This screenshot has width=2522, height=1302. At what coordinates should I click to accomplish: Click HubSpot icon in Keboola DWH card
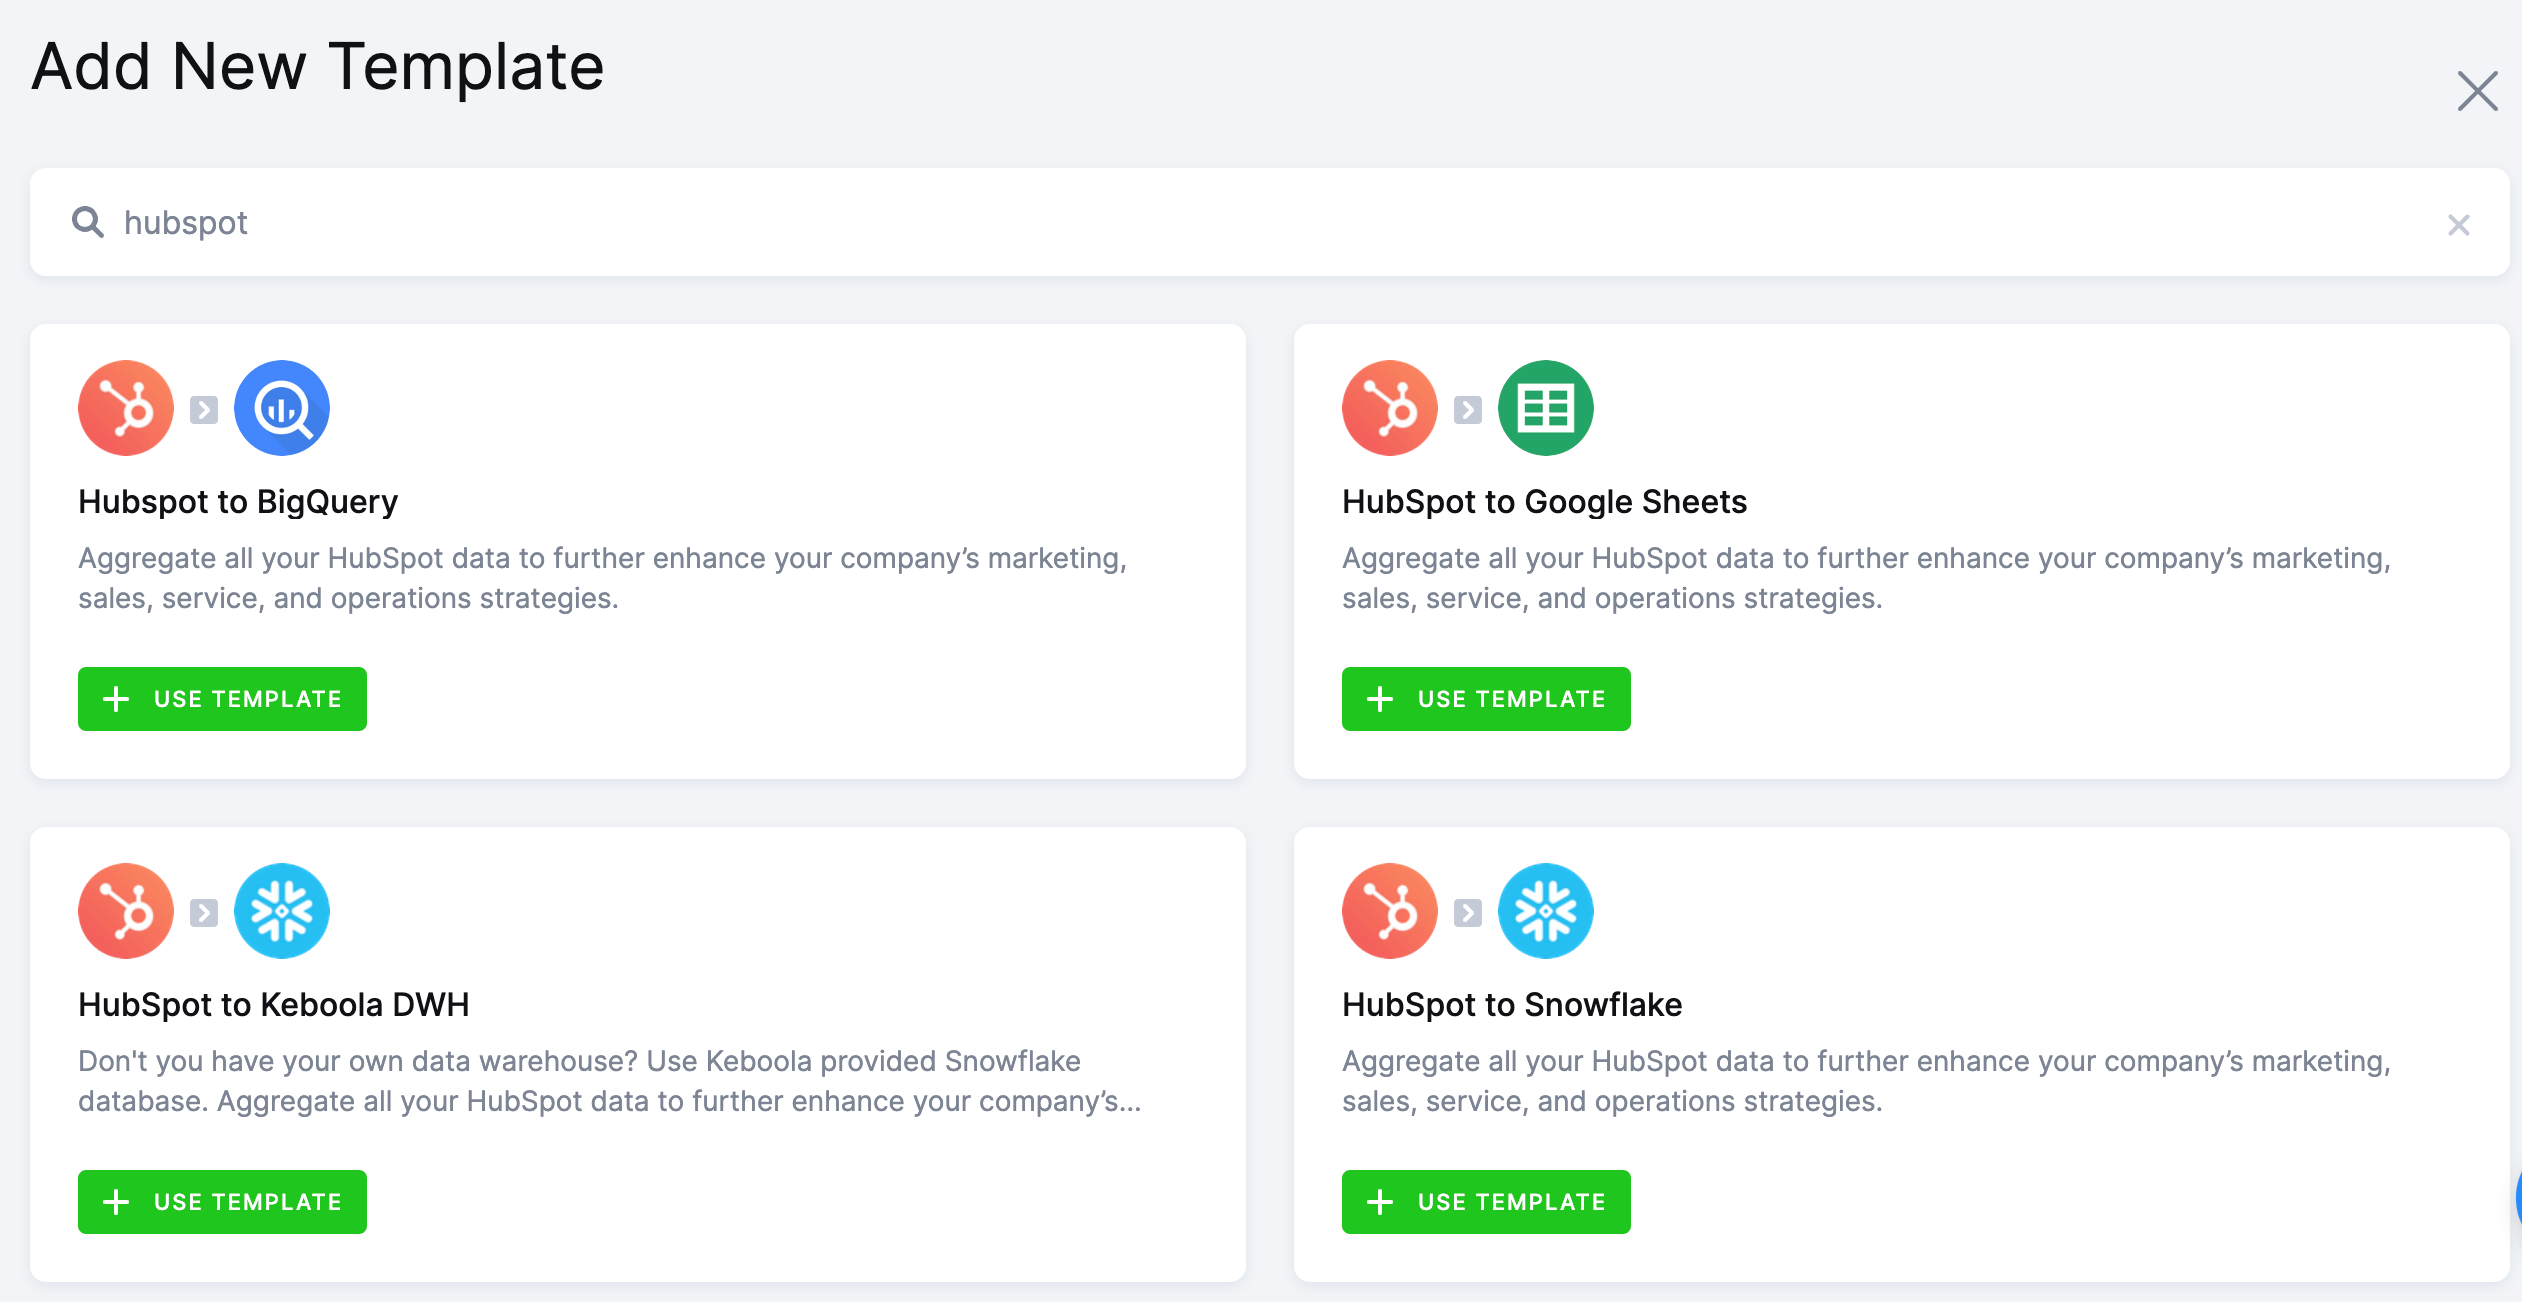(x=126, y=911)
